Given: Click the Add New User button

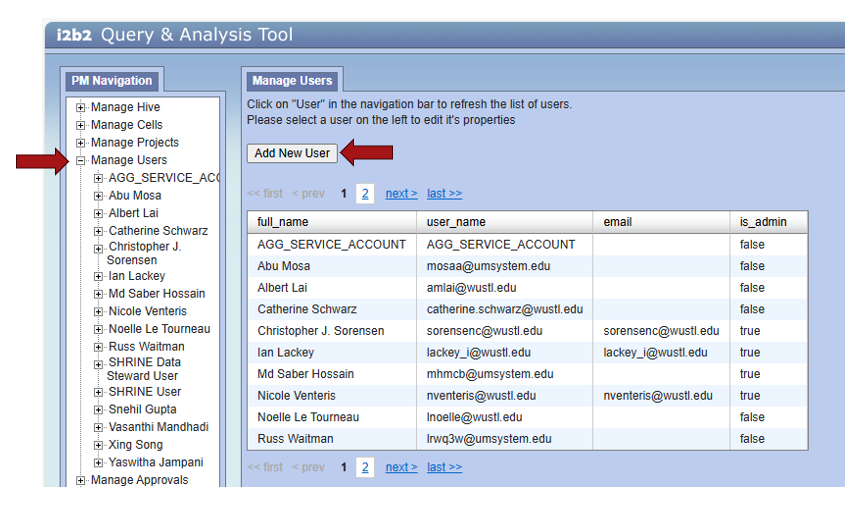Looking at the screenshot, I should click(292, 153).
